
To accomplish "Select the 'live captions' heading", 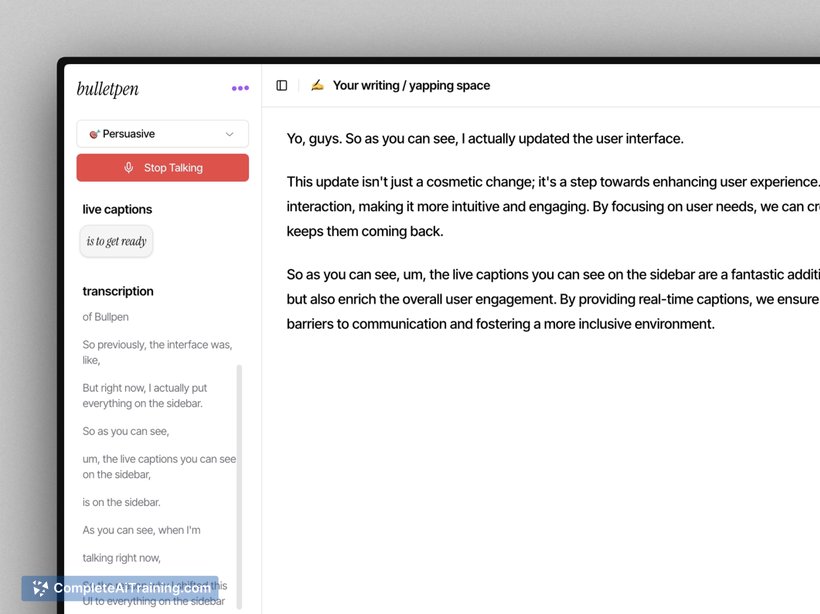I will (x=117, y=209).
